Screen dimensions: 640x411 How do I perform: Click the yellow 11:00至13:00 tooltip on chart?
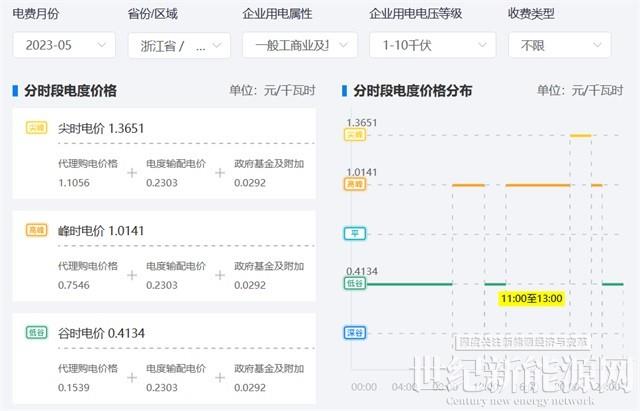pos(531,298)
